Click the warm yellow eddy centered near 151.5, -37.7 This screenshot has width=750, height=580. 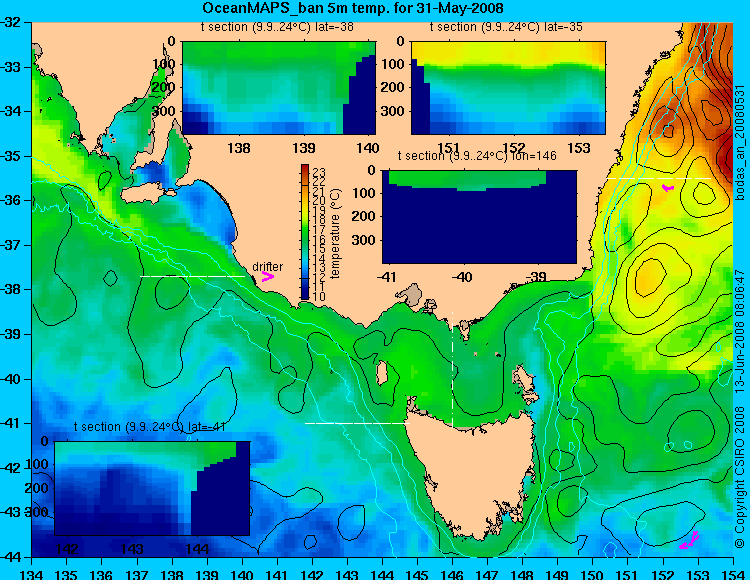[650, 276]
